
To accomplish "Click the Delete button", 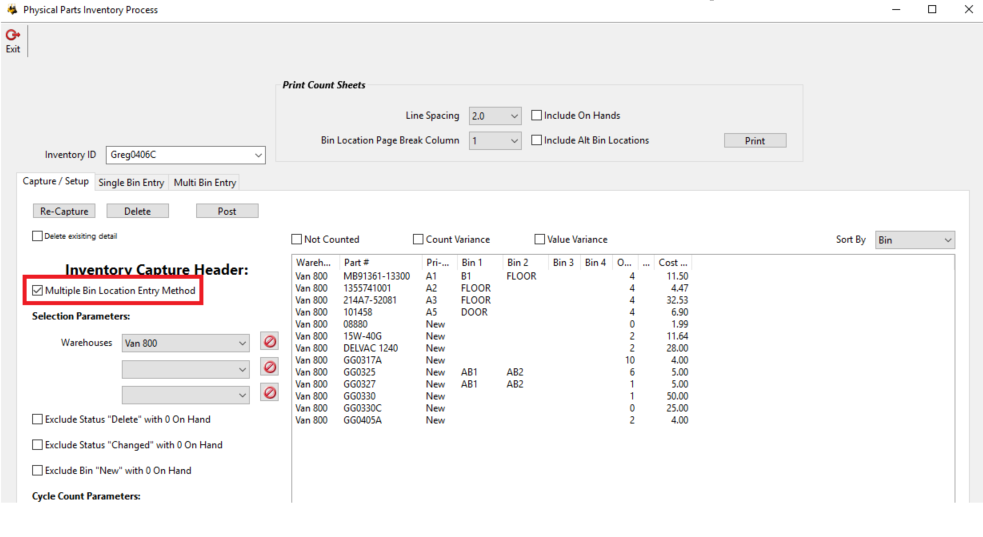I will click(x=137, y=211).
